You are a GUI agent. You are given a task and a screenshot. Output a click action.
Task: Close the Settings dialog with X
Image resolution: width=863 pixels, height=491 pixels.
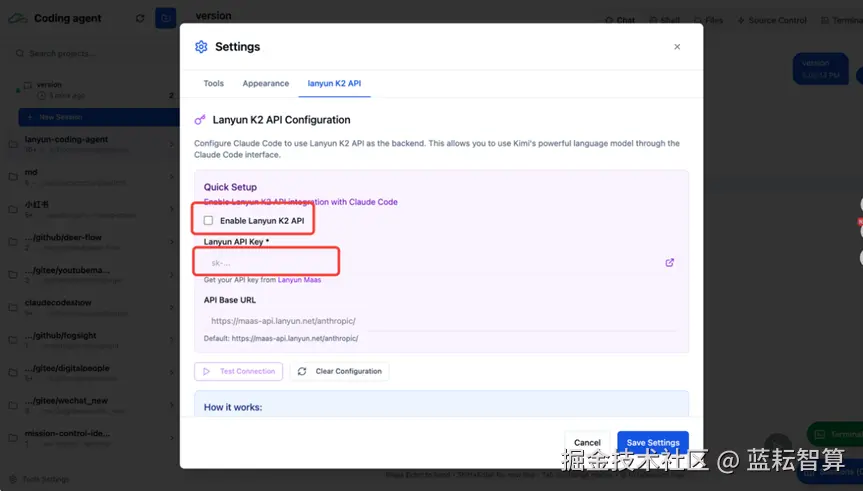(x=677, y=47)
